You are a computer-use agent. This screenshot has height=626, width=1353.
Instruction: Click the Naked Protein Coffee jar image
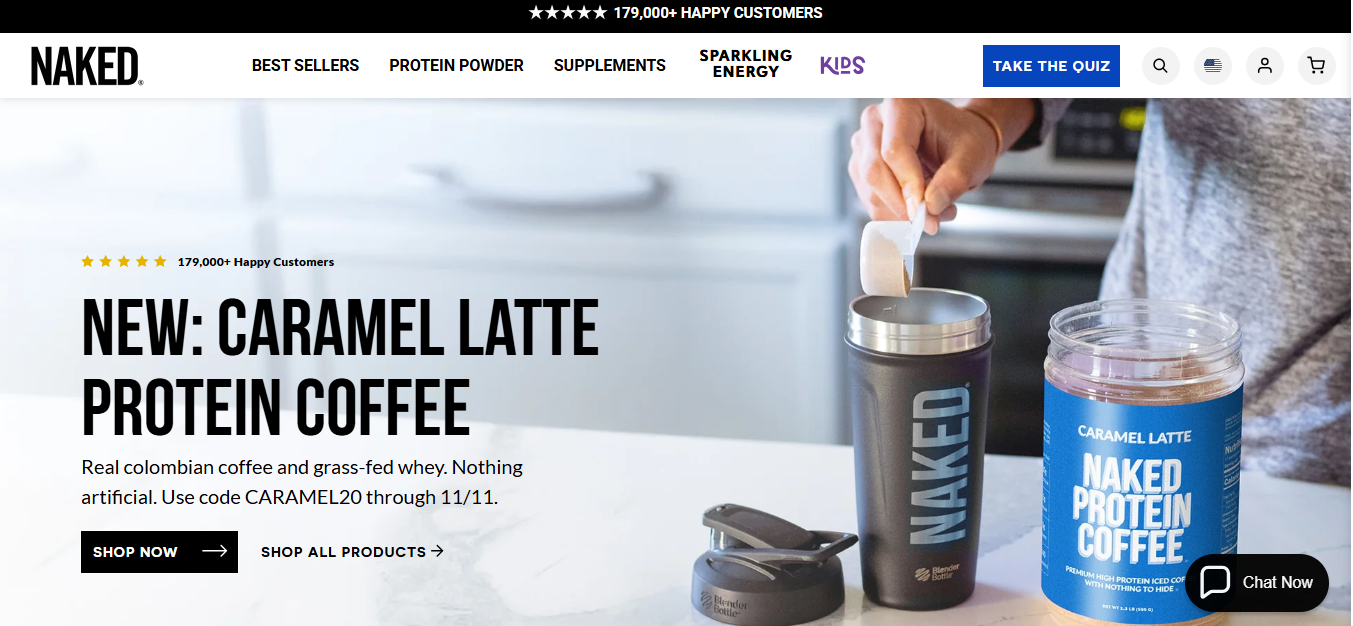coord(1143,462)
